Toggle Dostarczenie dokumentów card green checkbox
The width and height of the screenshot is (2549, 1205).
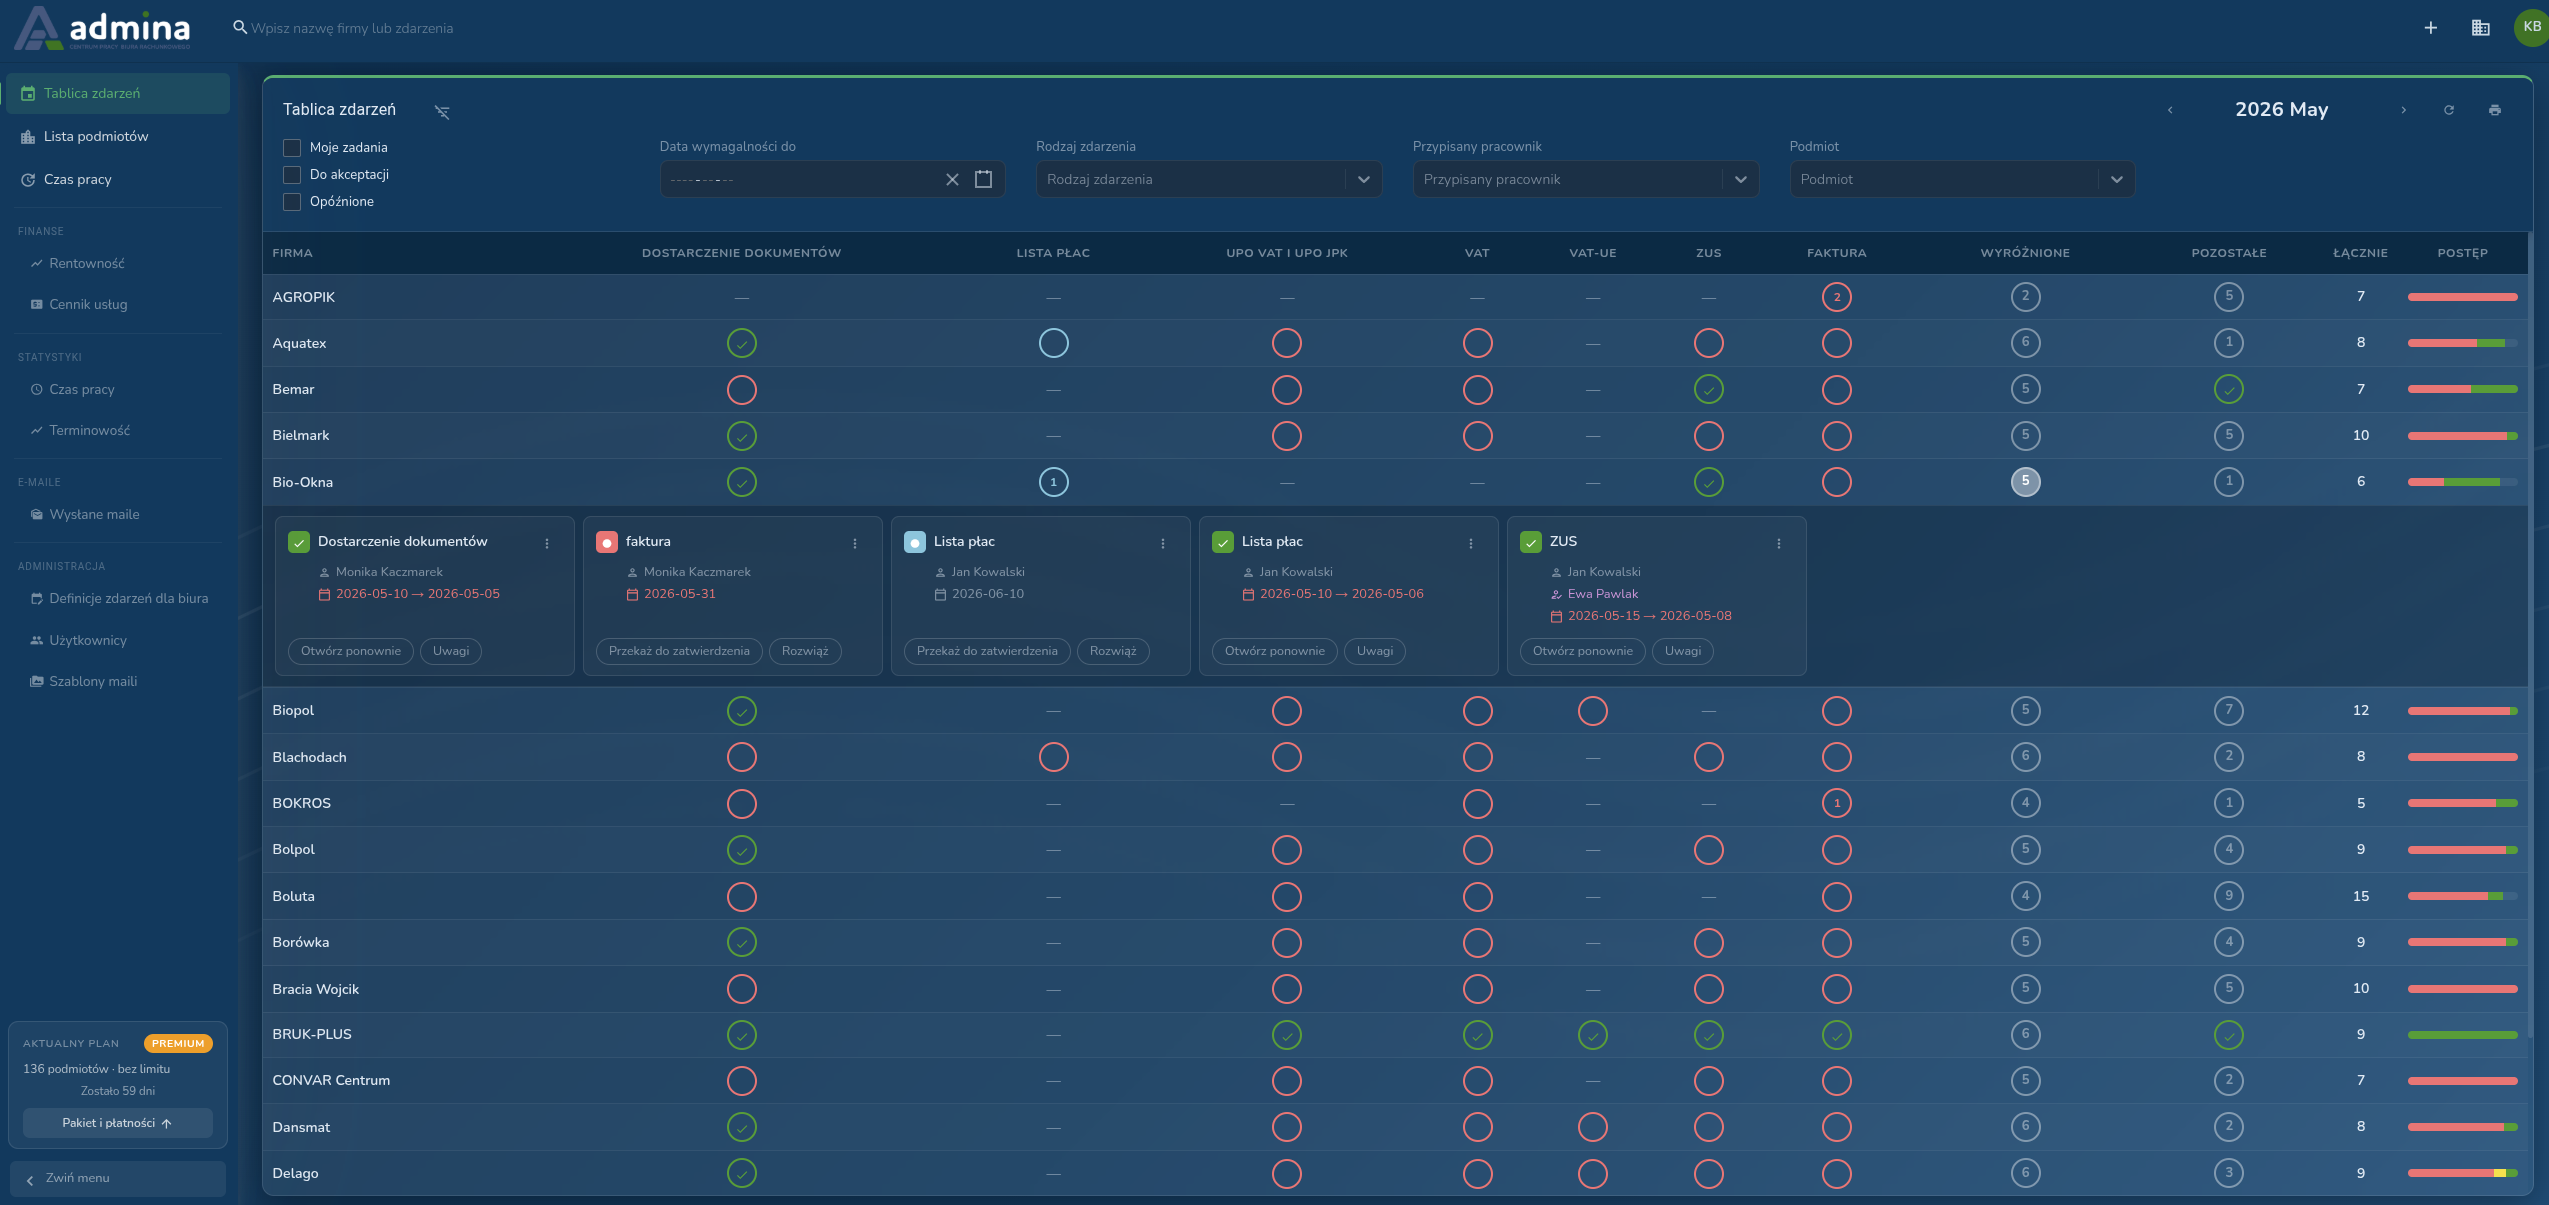point(298,542)
